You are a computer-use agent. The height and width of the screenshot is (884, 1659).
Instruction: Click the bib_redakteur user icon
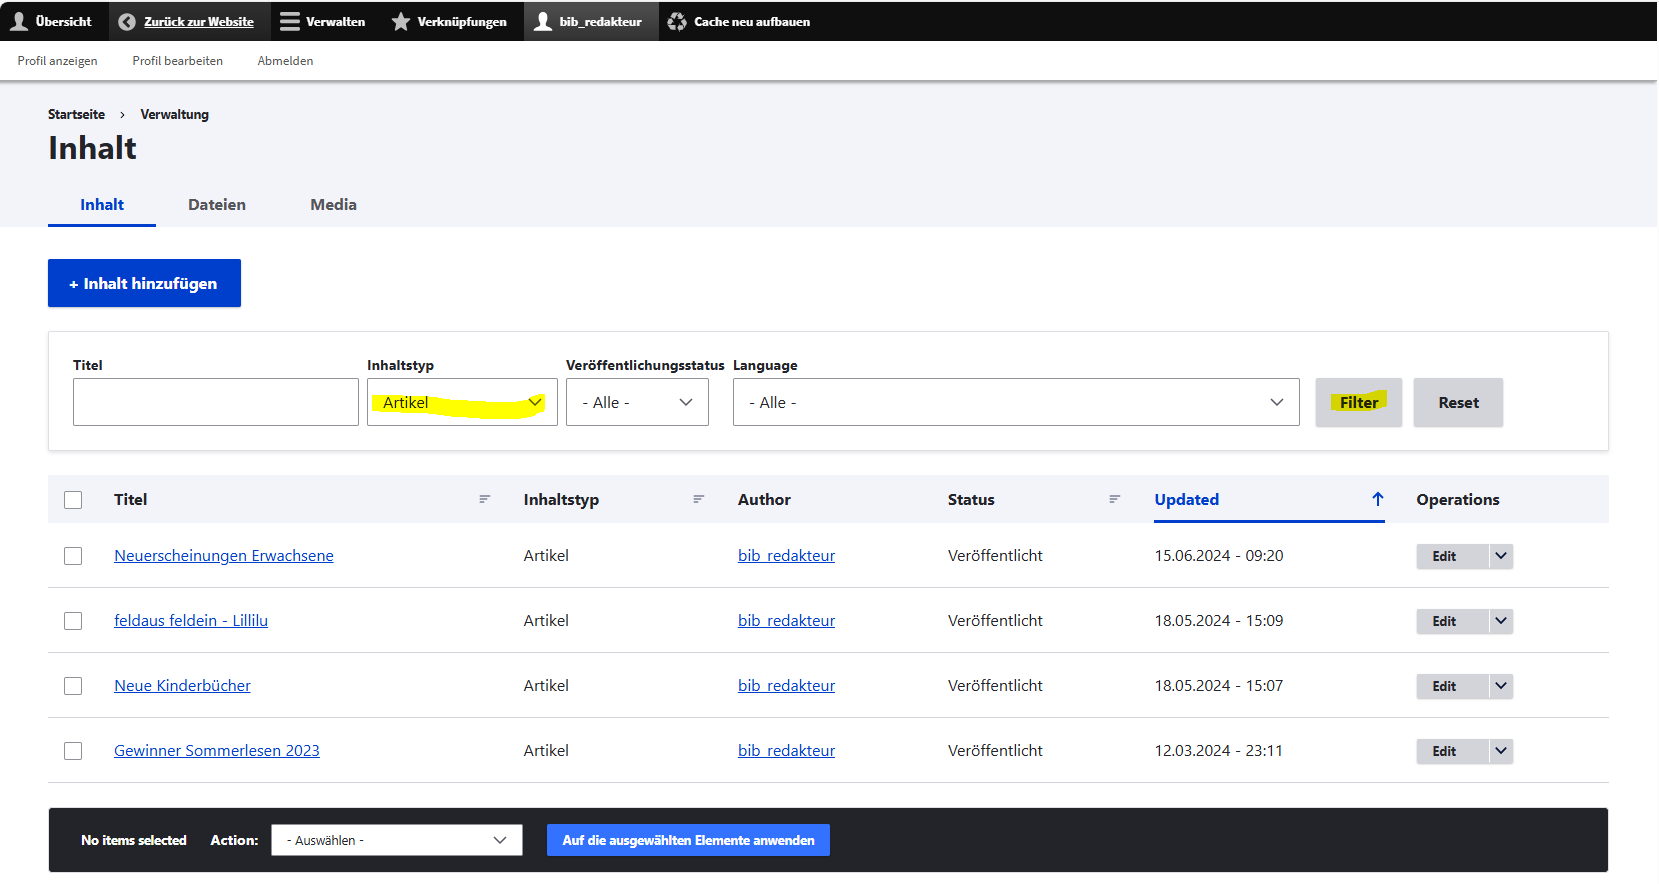(543, 21)
